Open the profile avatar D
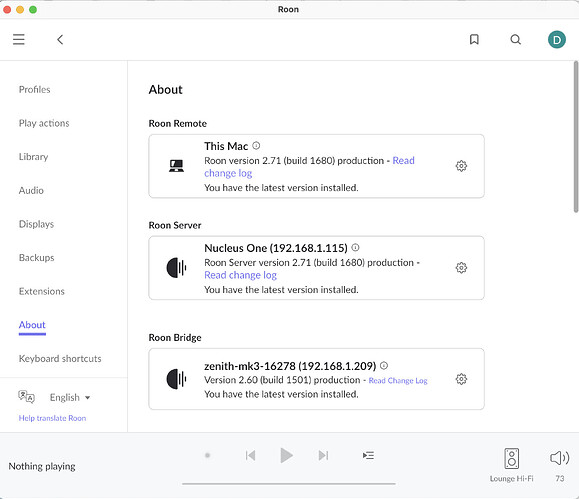This screenshot has width=579, height=499. pyautogui.click(x=556, y=39)
